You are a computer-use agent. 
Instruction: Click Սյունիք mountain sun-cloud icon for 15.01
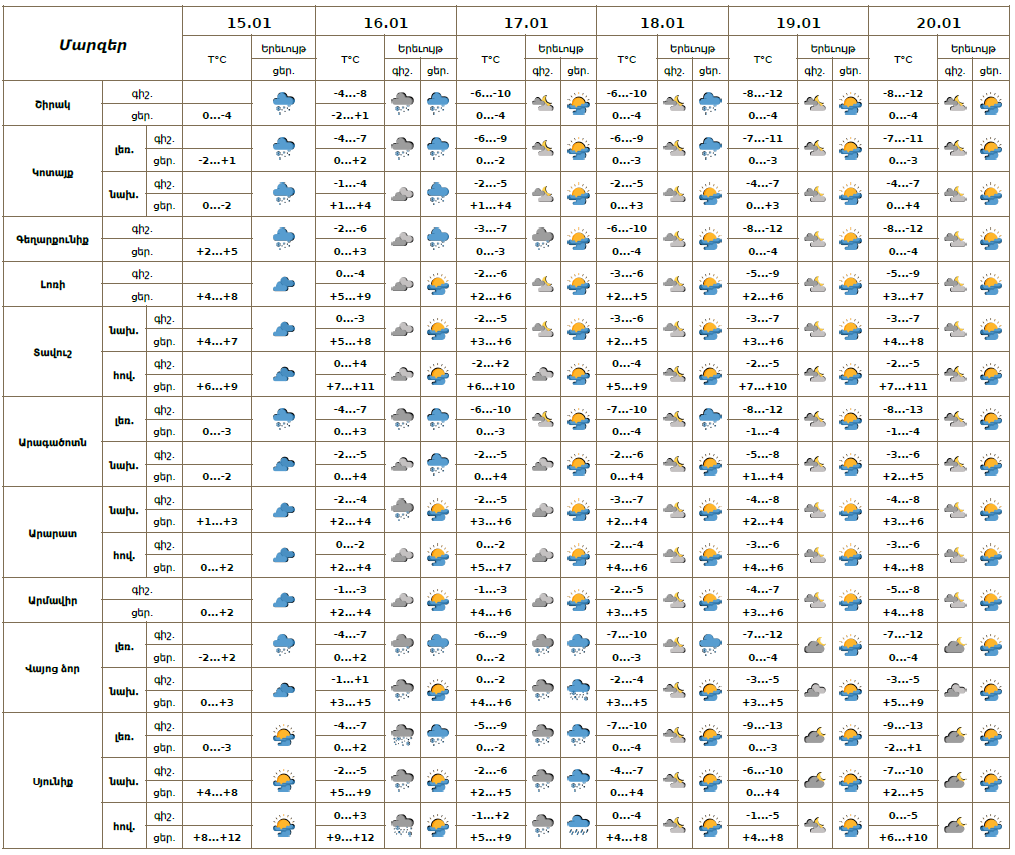283,736
